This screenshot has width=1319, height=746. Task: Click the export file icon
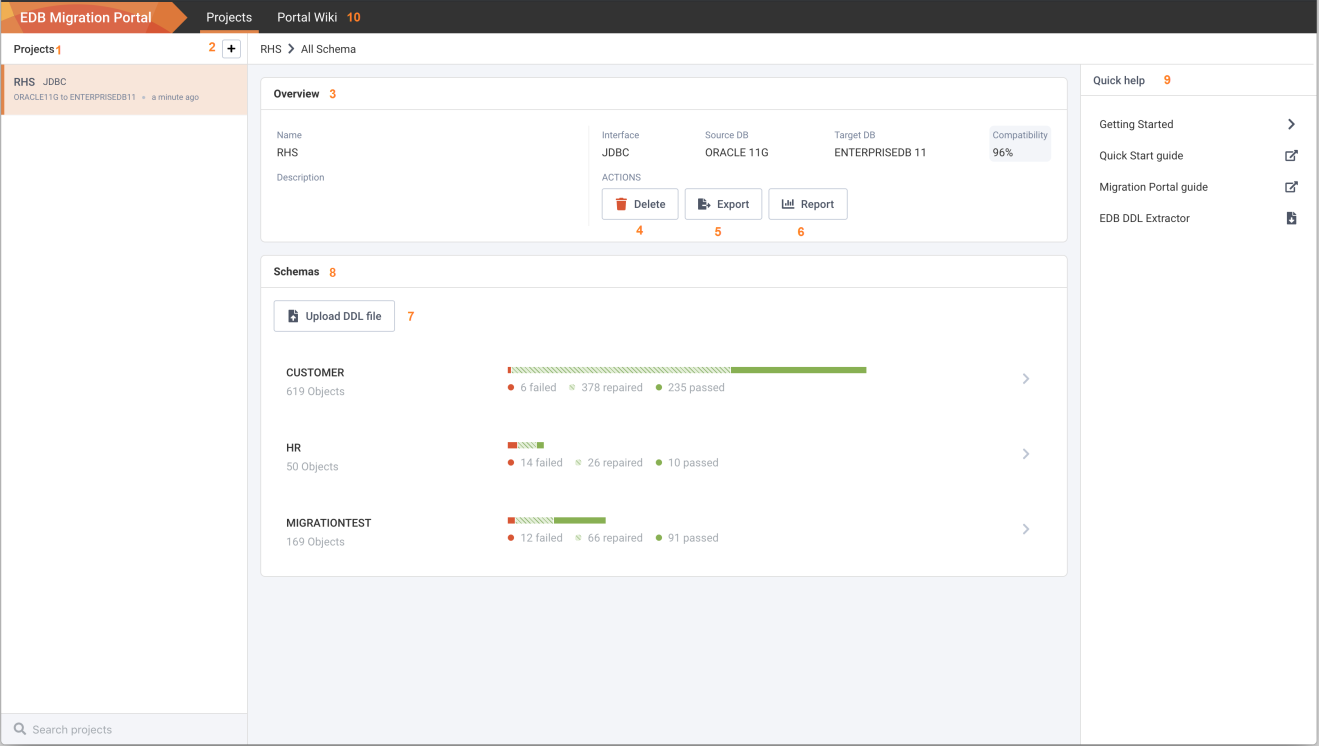click(x=704, y=204)
